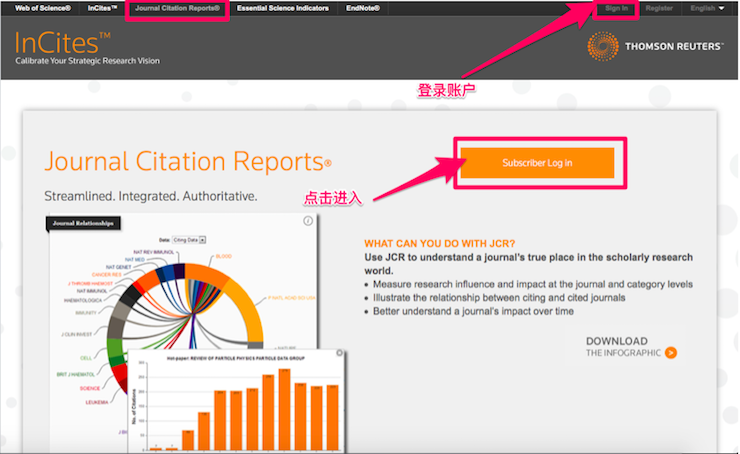Click the InCites logo
This screenshot has width=740, height=454.
point(62,43)
